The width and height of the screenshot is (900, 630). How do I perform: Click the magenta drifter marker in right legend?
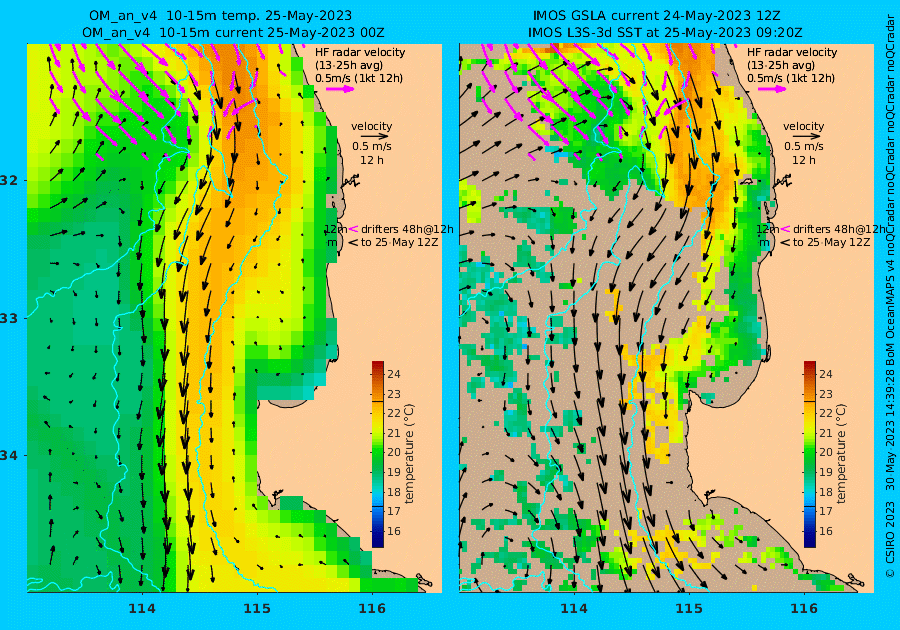tap(785, 229)
